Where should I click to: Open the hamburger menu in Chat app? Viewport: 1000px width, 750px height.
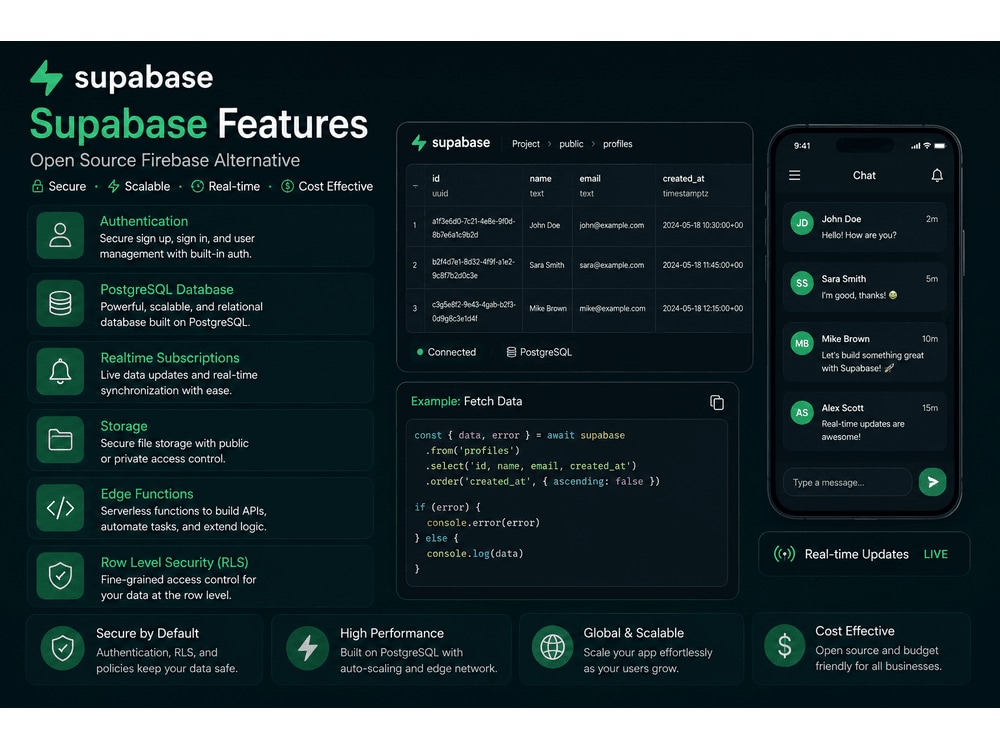click(795, 175)
